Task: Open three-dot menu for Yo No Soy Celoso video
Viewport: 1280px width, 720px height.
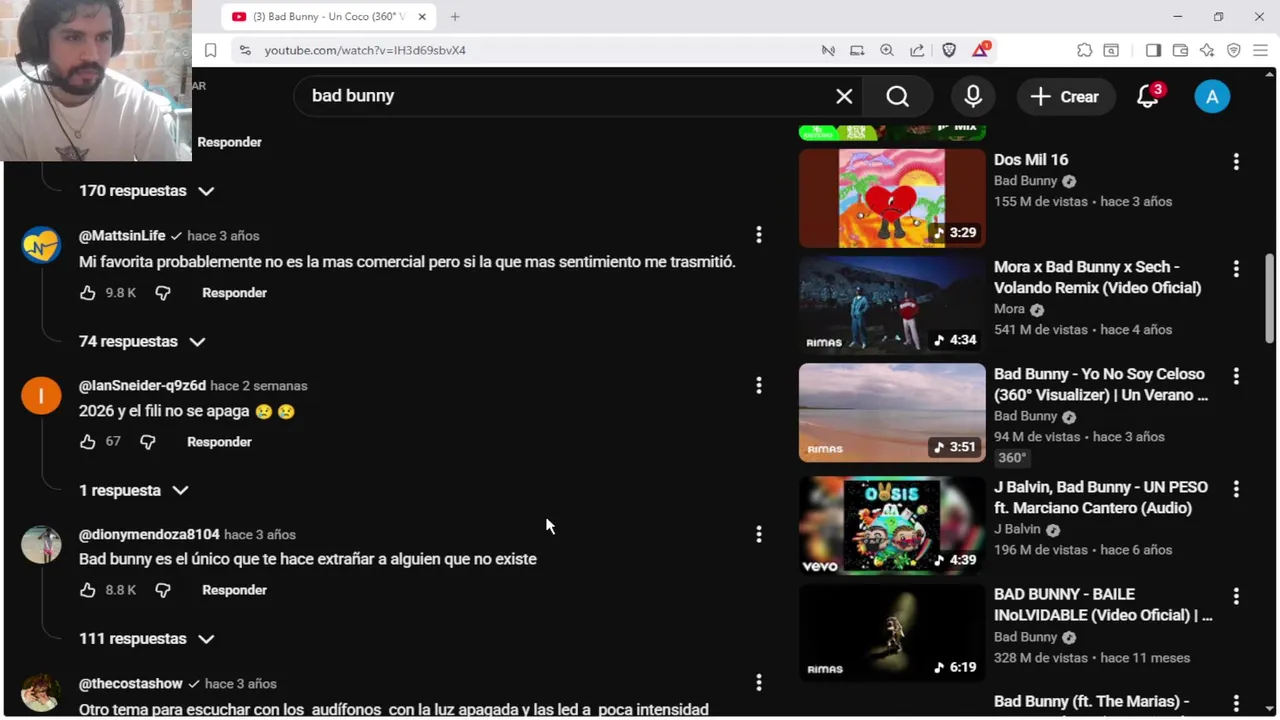Action: (x=1236, y=375)
